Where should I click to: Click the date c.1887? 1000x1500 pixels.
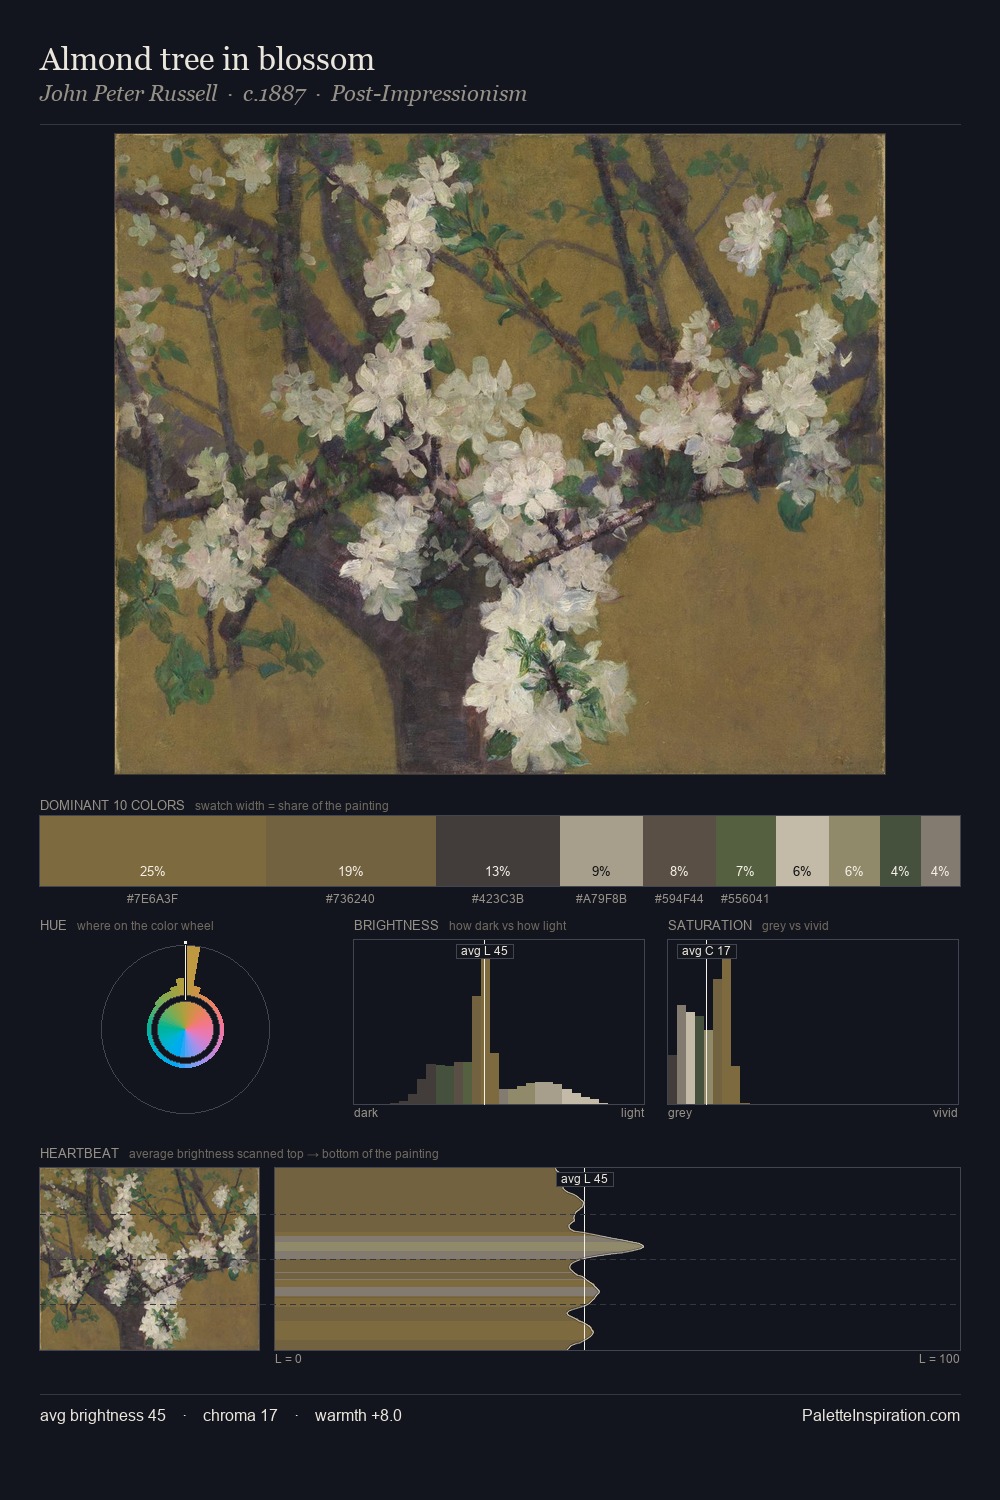pos(274,94)
